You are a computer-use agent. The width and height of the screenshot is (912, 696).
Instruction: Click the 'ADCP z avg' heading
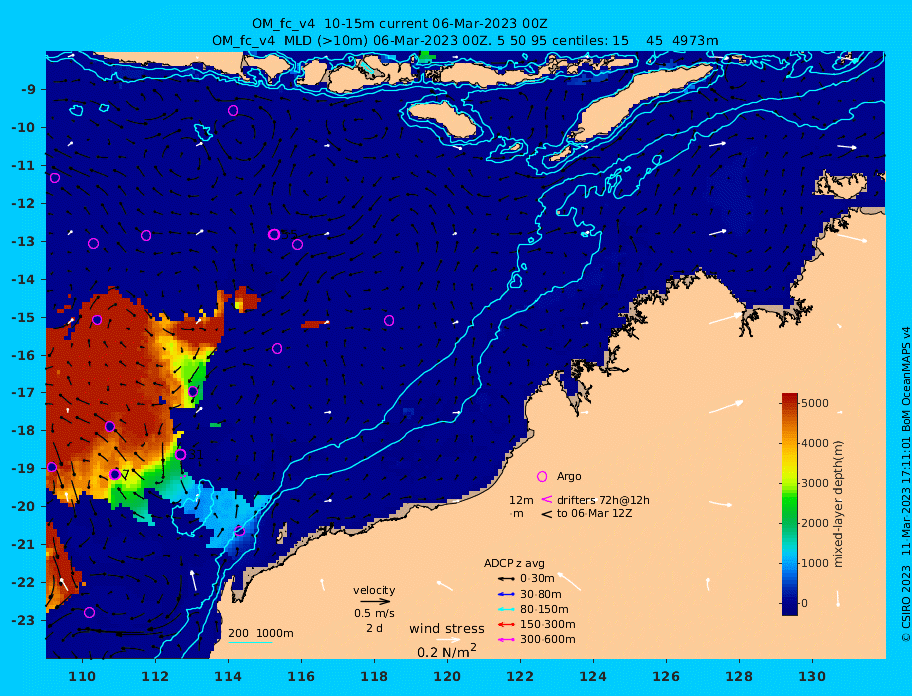point(514,563)
